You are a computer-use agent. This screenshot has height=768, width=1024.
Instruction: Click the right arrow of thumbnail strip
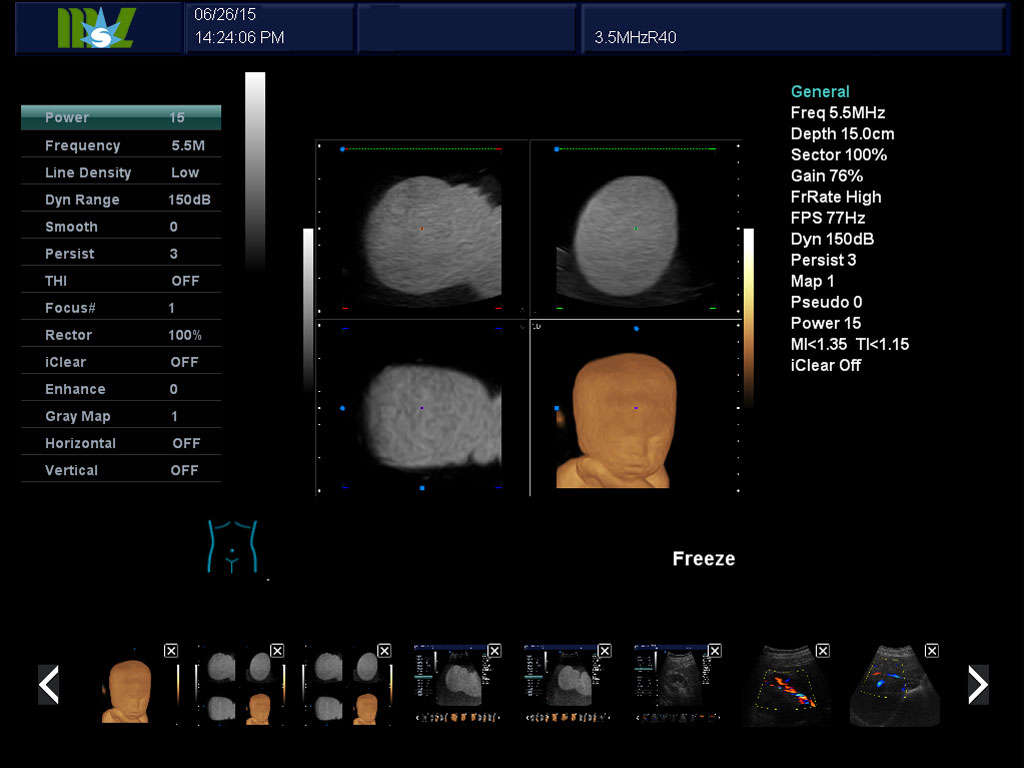point(978,685)
